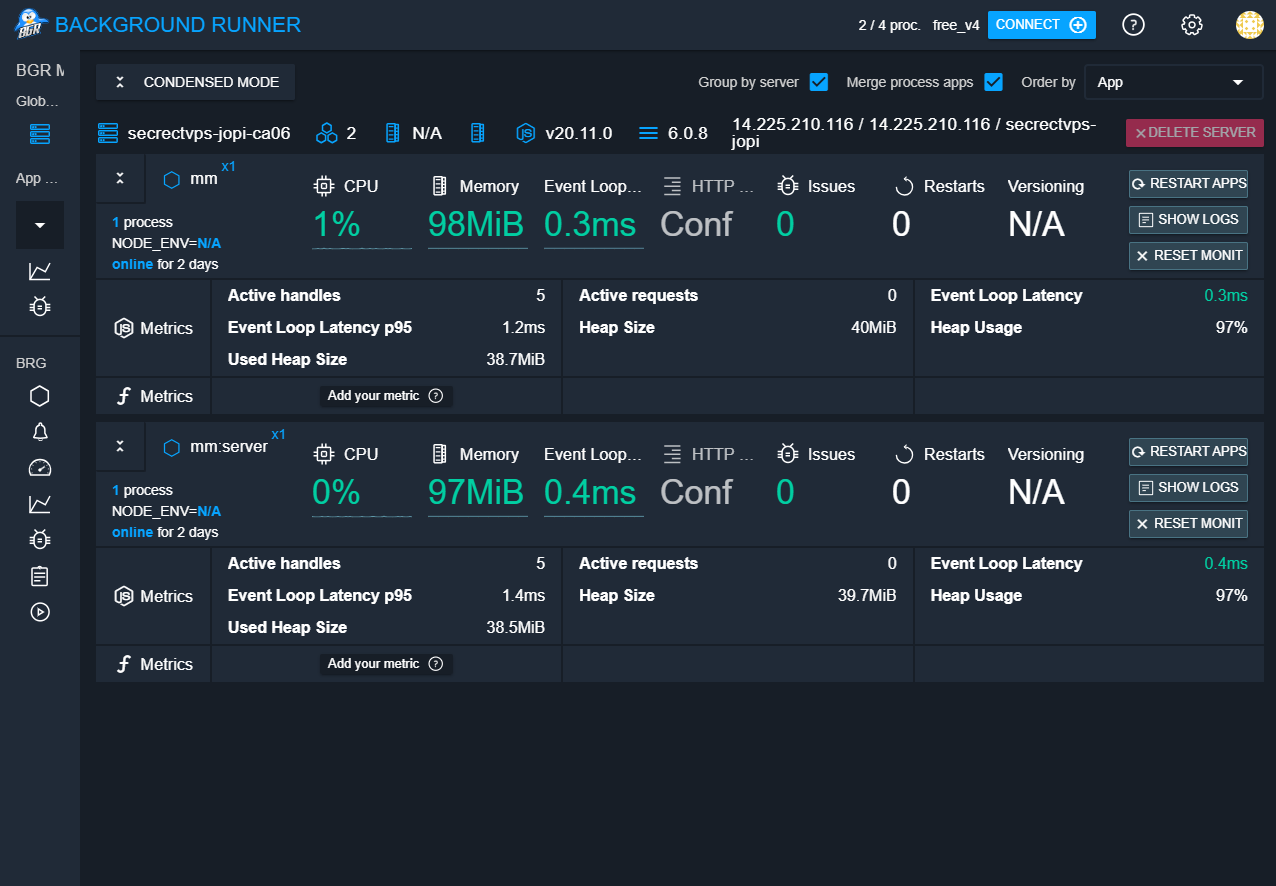Toggle the Merge process apps checkbox
The width and height of the screenshot is (1276, 886).
pyautogui.click(x=993, y=82)
